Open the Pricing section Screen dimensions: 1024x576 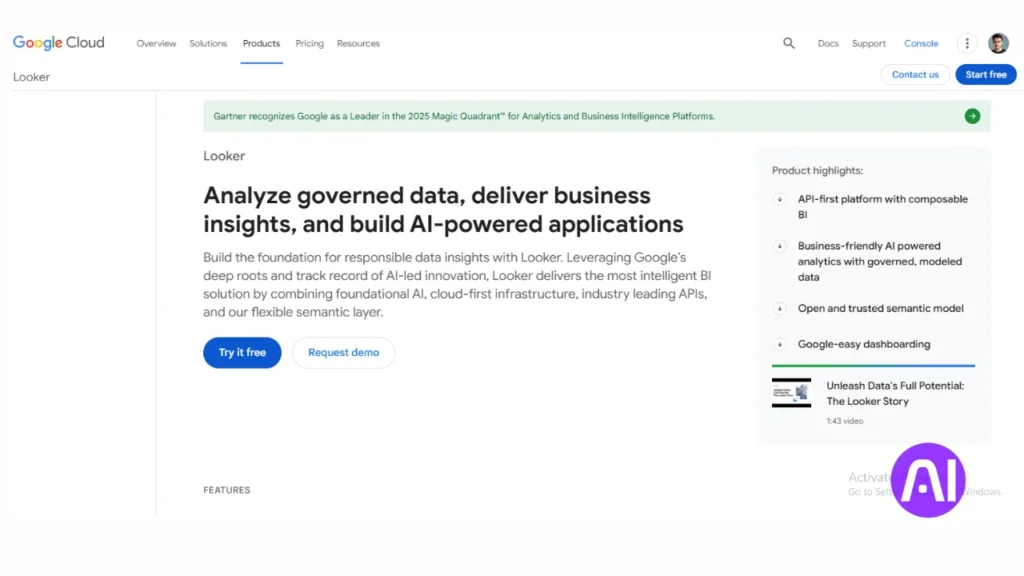pos(309,43)
